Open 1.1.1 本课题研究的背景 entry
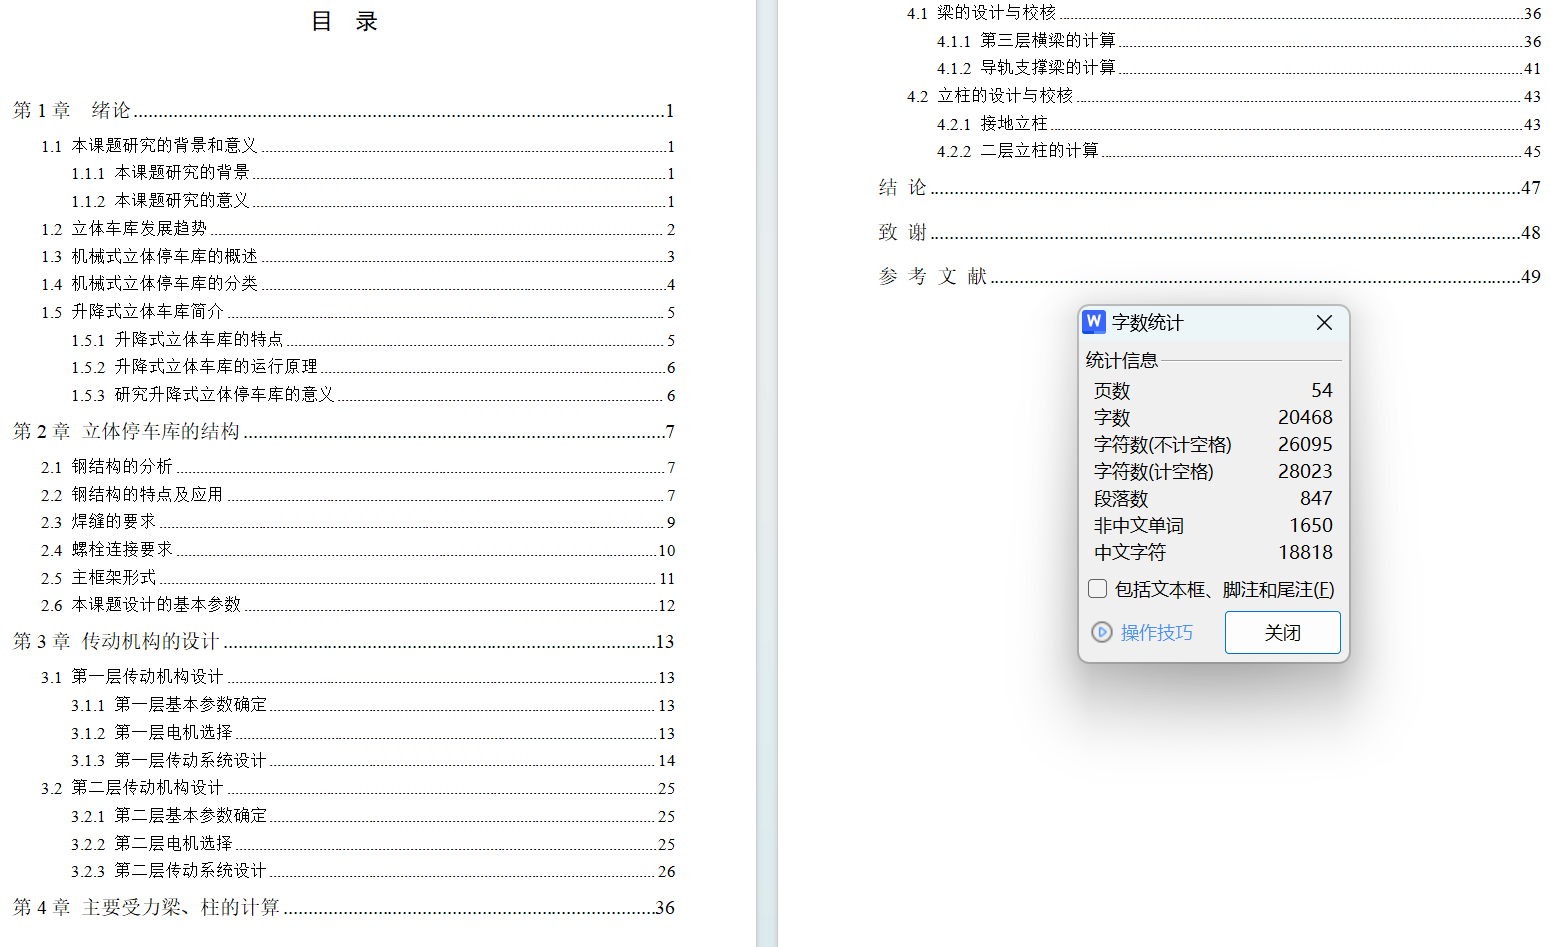Screen dimensions: 1551x947 click(x=373, y=173)
